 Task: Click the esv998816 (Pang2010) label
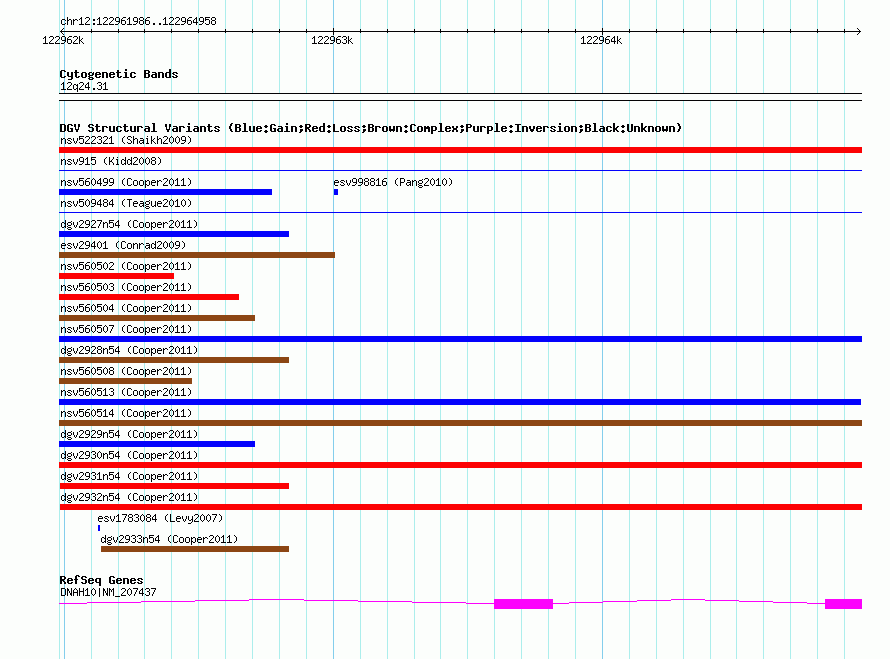coord(393,182)
